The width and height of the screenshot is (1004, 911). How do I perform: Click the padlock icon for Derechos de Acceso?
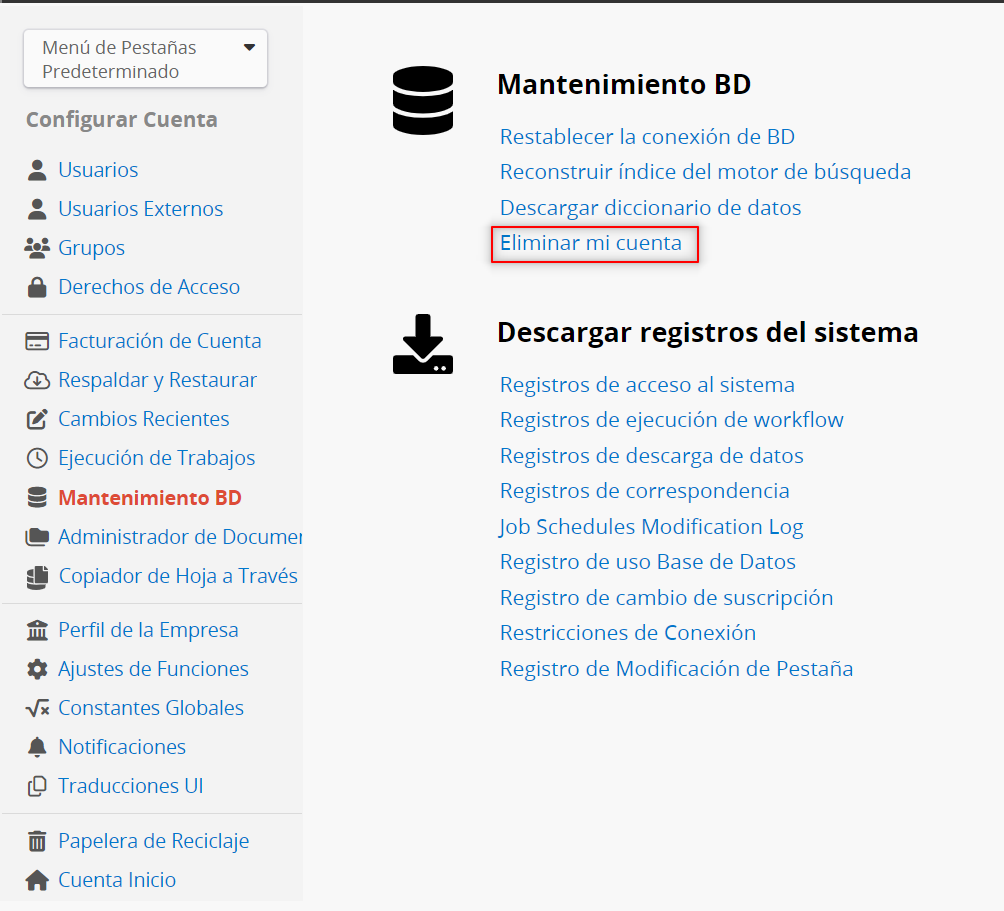coord(37,287)
